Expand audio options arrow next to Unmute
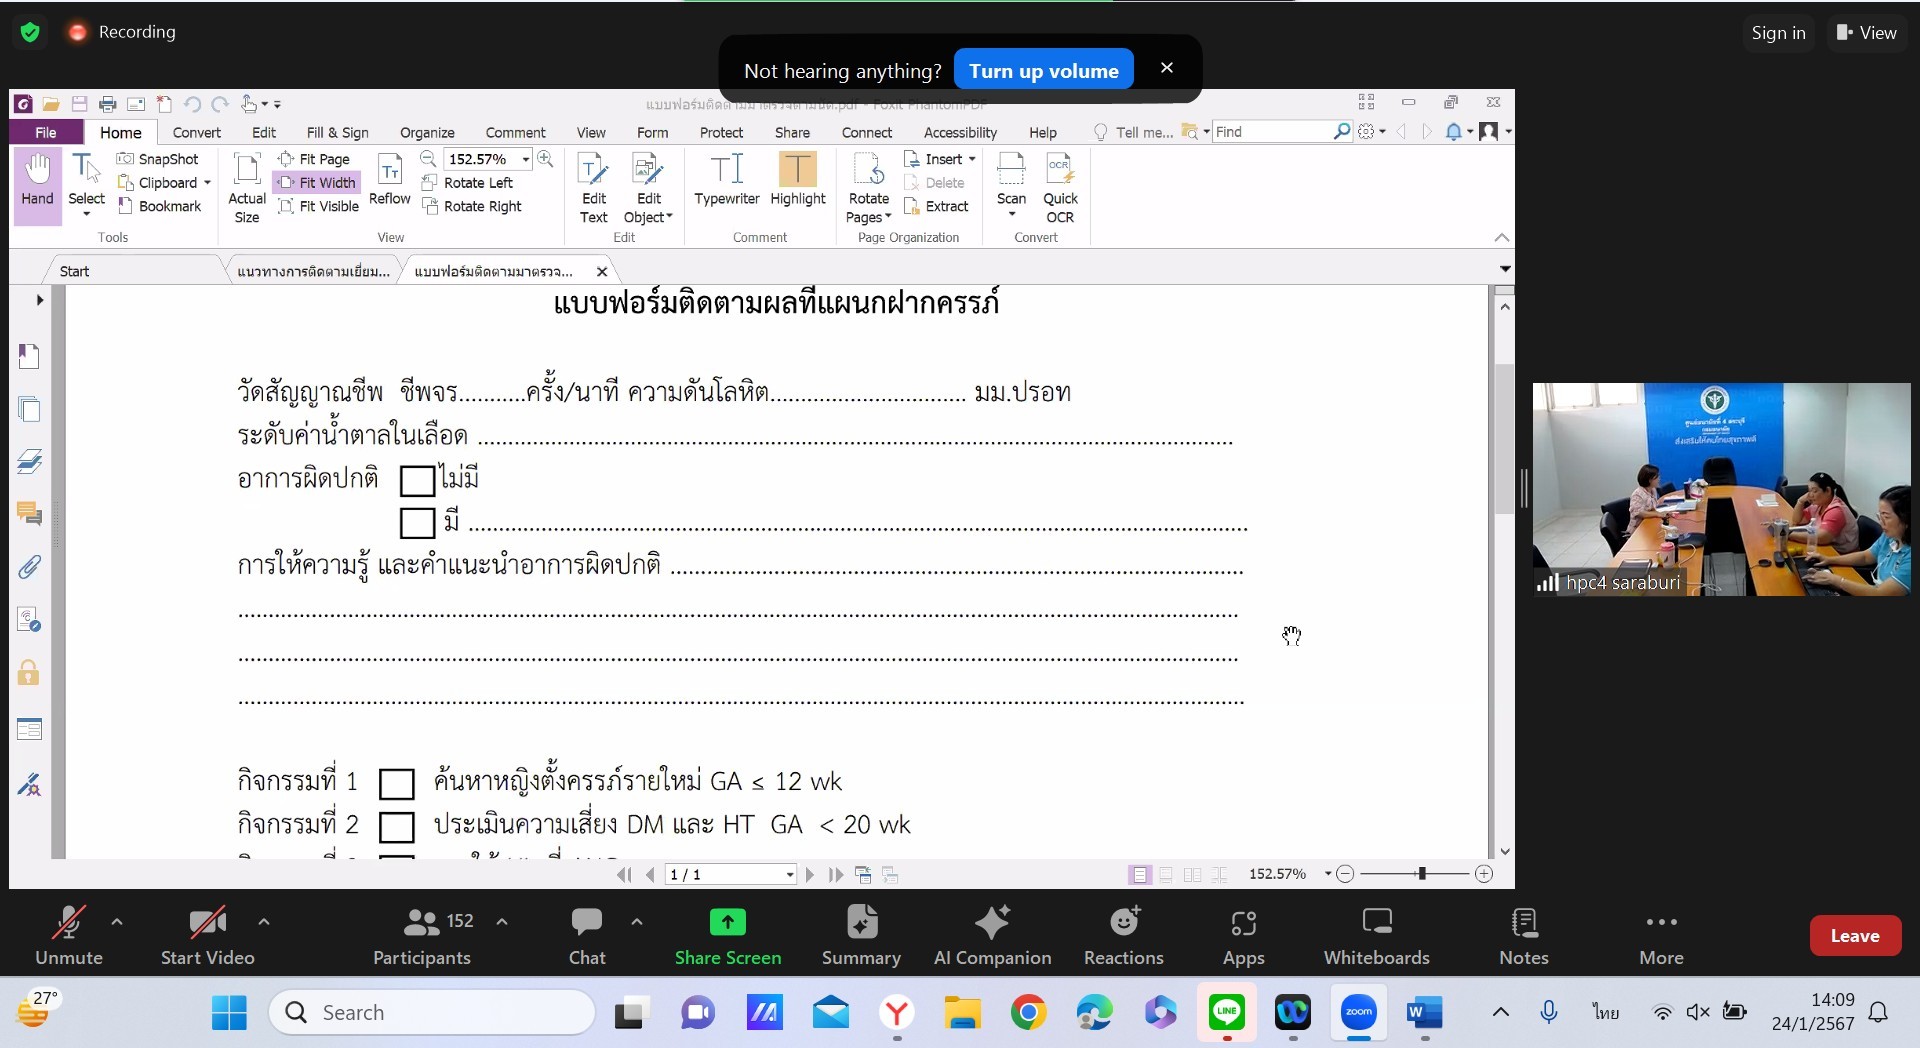This screenshot has width=1920, height=1048. click(x=117, y=922)
